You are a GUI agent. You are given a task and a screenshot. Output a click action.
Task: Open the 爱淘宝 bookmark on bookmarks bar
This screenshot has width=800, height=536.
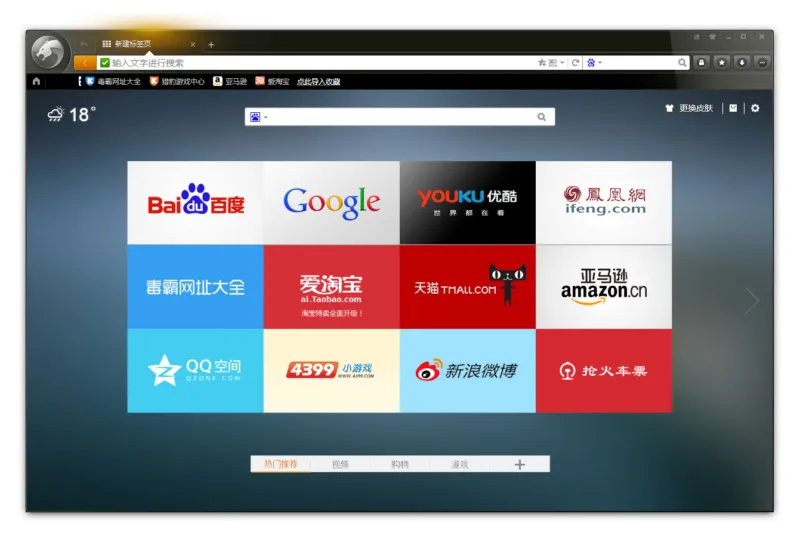[x=272, y=81]
